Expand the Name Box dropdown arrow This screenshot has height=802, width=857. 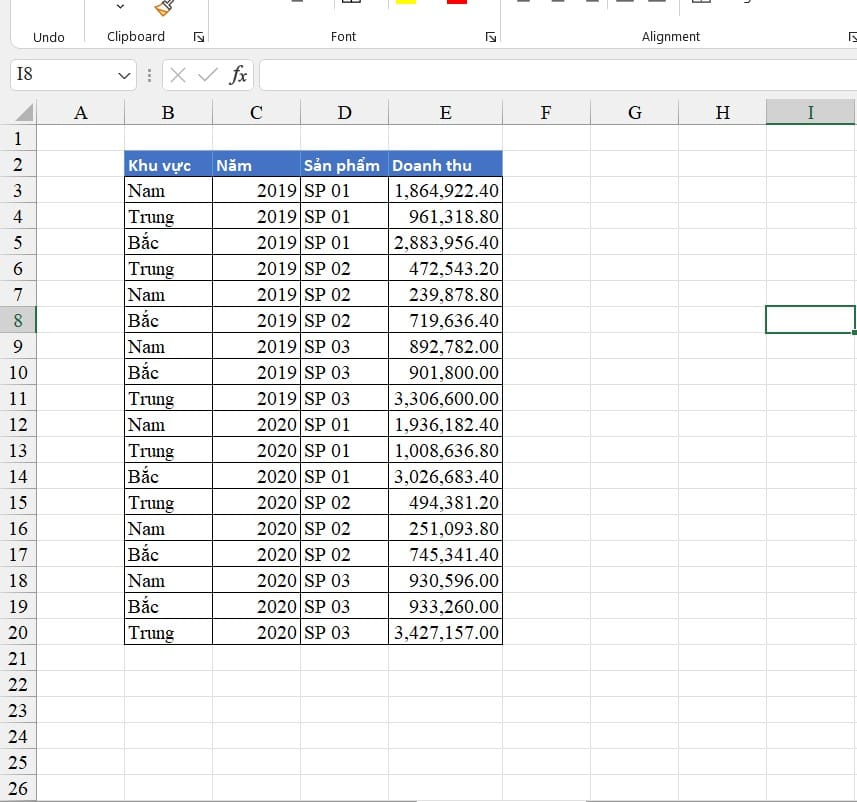coord(124,75)
